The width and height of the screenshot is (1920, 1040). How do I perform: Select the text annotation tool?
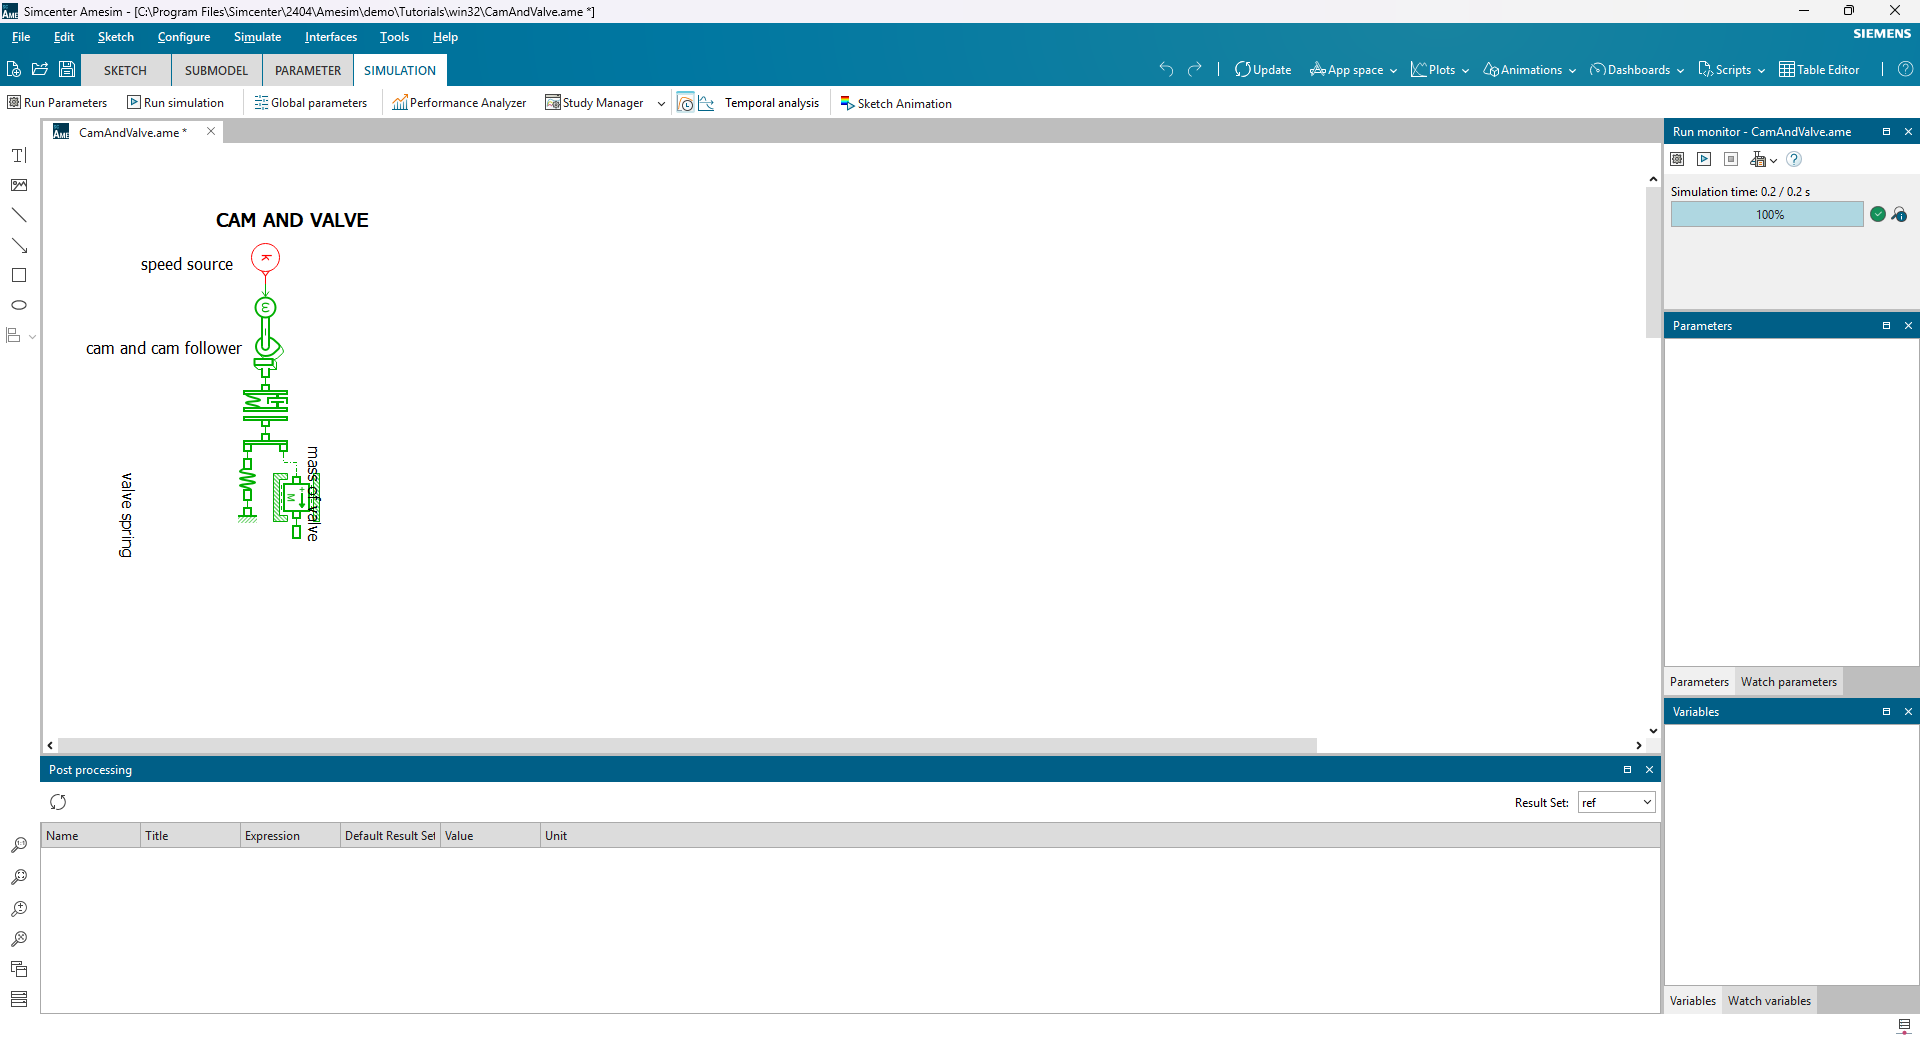point(19,156)
